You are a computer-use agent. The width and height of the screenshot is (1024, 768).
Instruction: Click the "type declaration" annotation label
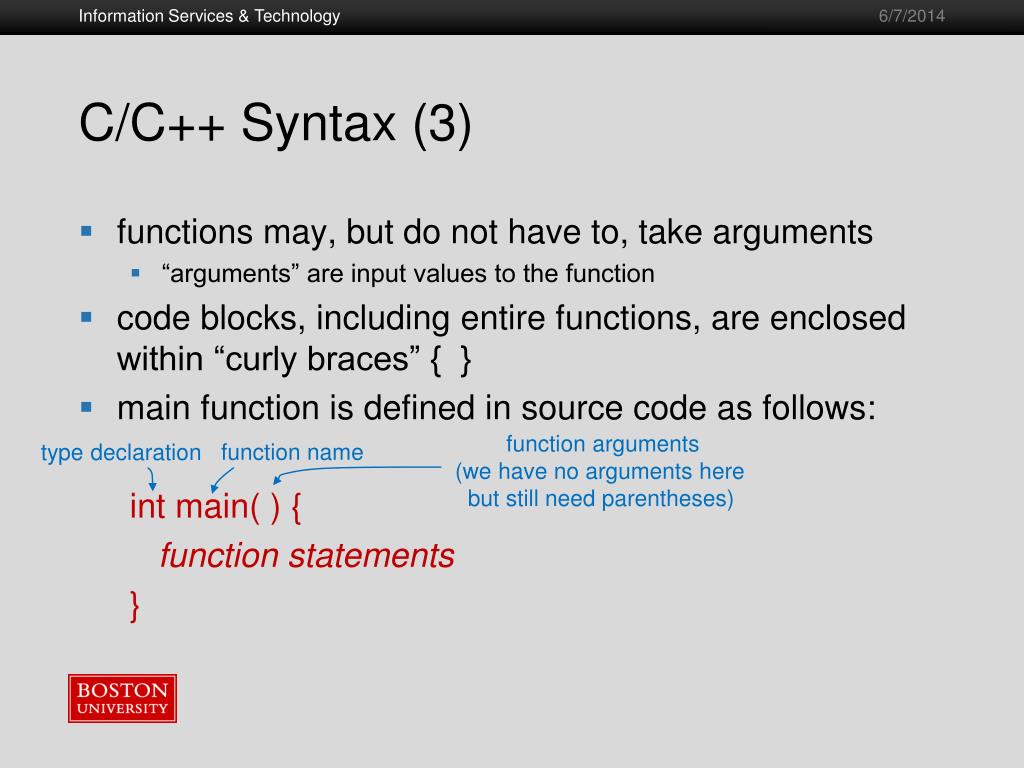(120, 453)
